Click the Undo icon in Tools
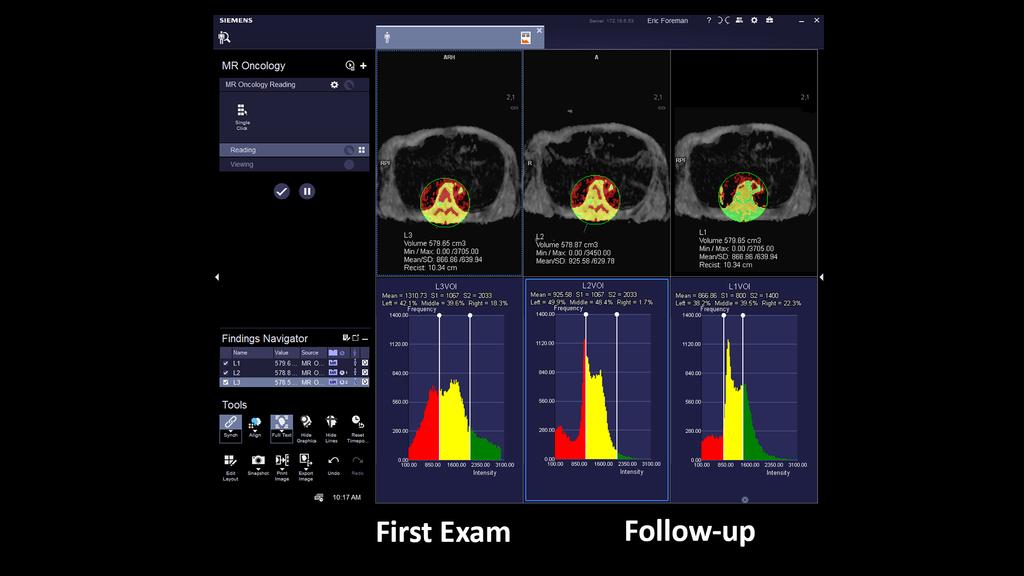Viewport: 1024px width, 576px height. pos(333,459)
